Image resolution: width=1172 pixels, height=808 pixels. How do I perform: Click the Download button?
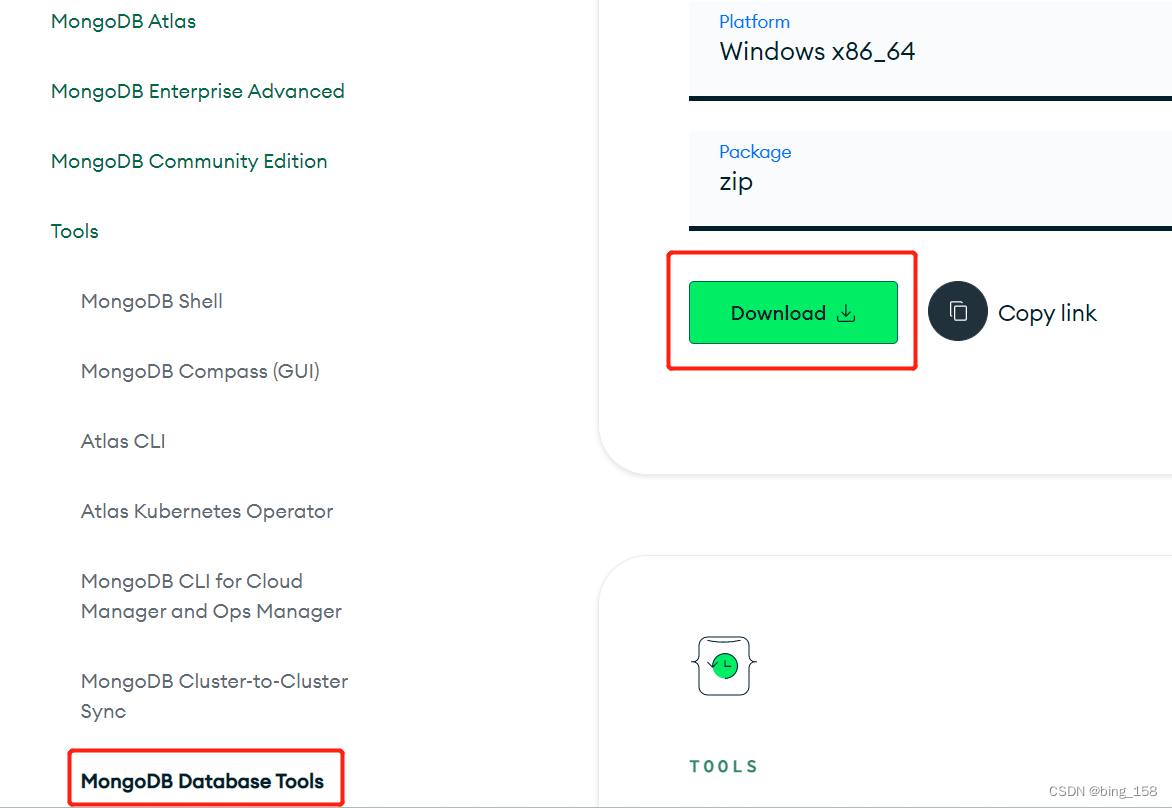[791, 313]
